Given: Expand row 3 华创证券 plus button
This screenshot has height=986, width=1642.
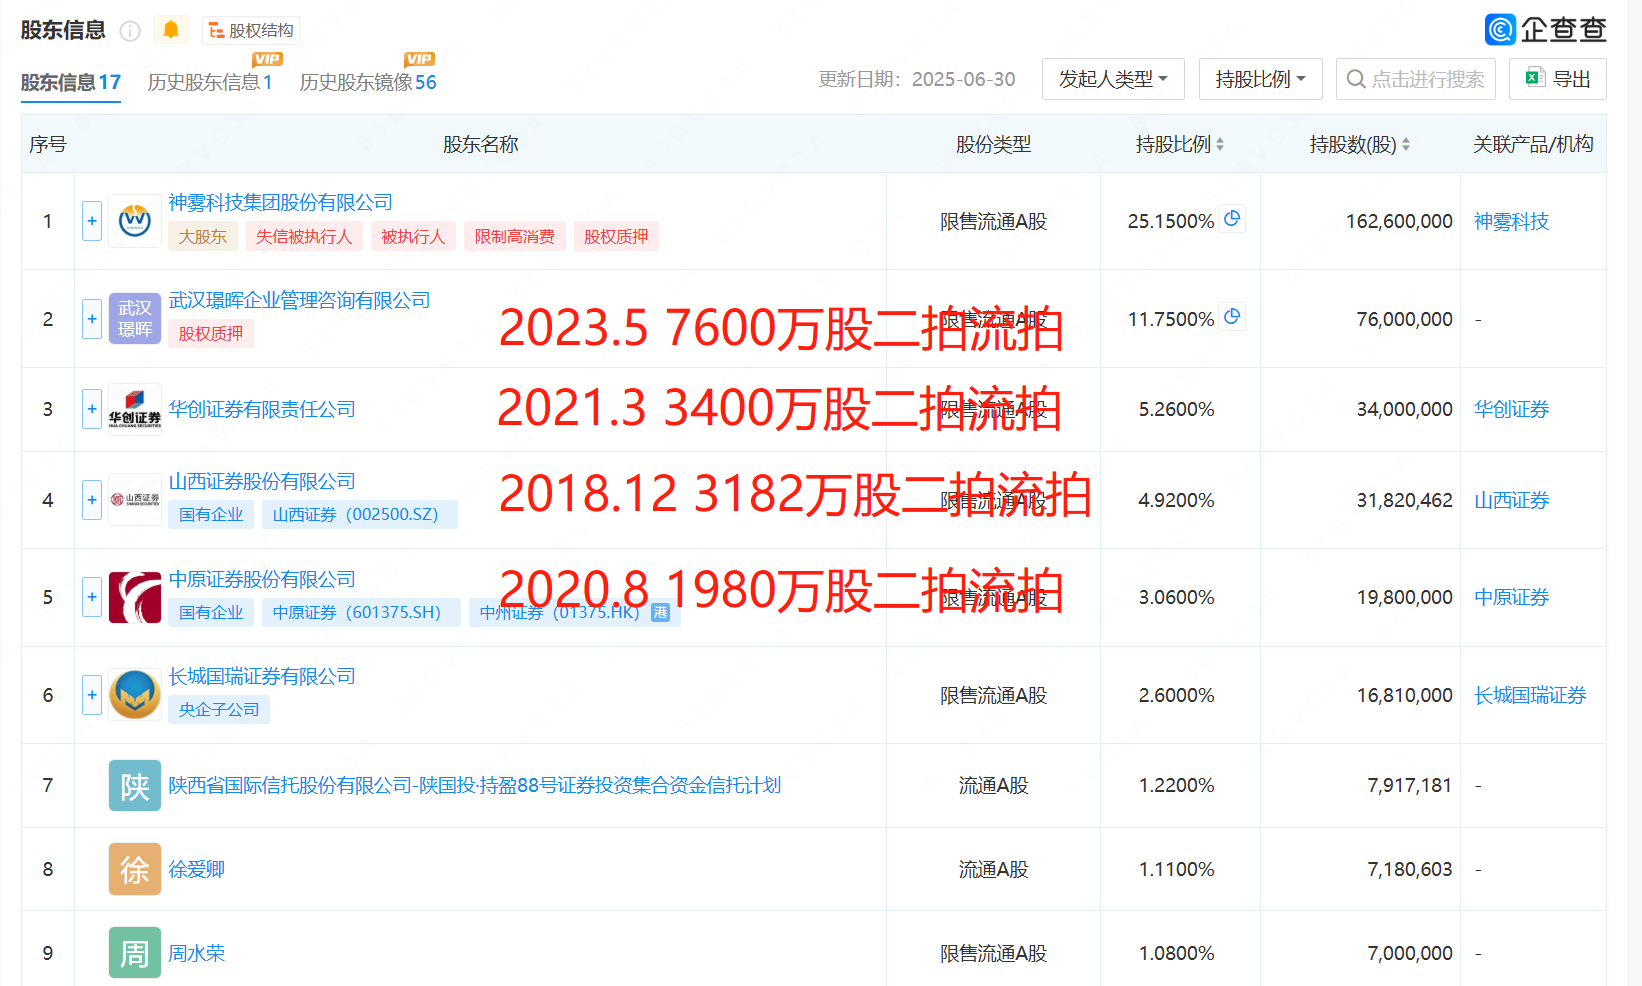Looking at the screenshot, I should pyautogui.click(x=92, y=409).
